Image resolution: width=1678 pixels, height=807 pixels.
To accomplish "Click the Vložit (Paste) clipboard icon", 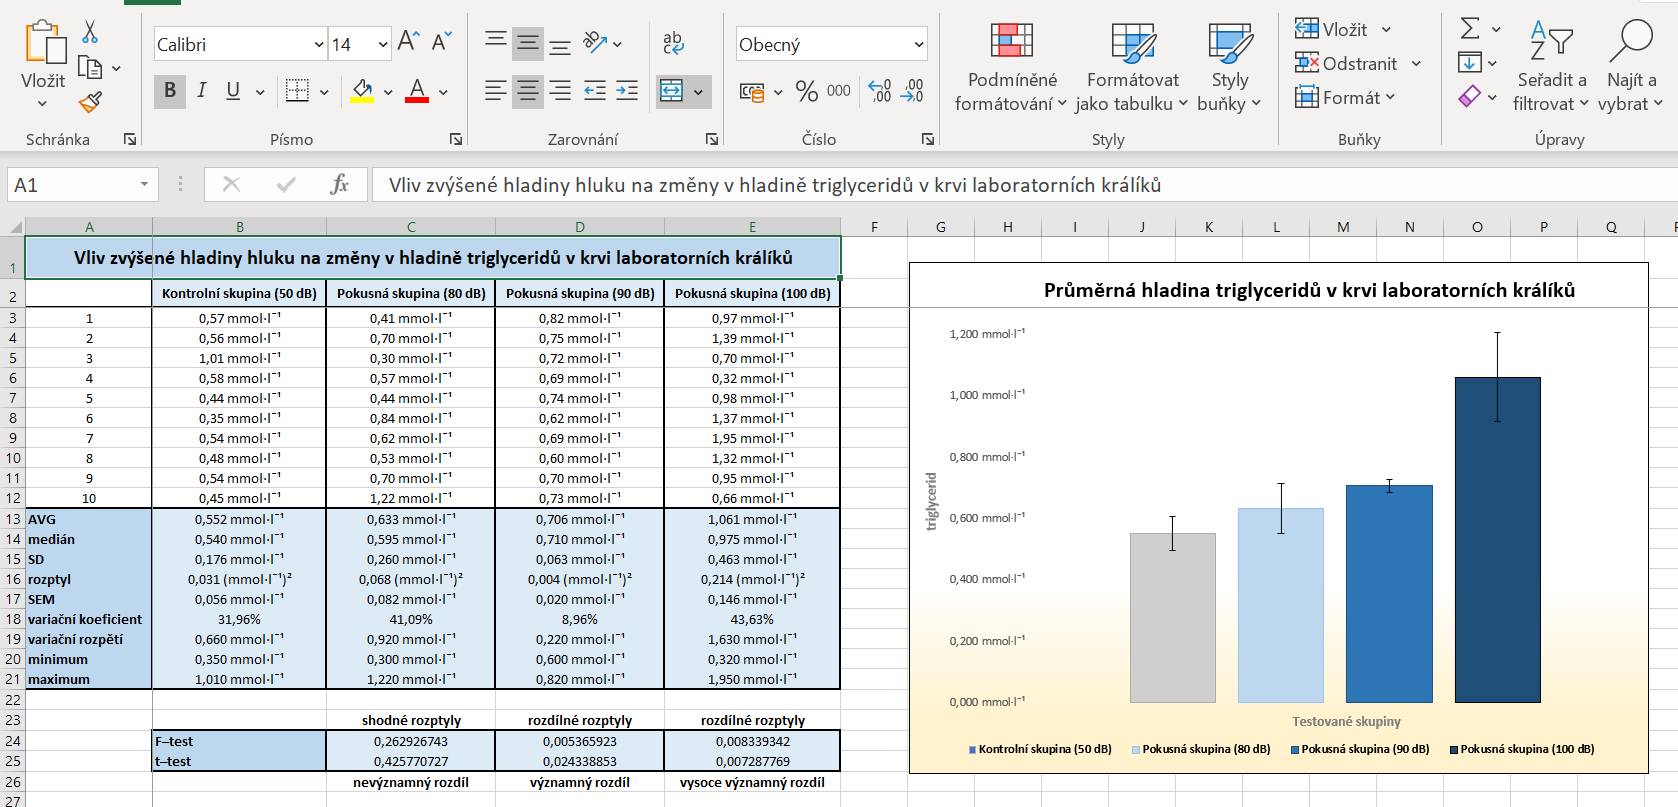I will point(44,42).
